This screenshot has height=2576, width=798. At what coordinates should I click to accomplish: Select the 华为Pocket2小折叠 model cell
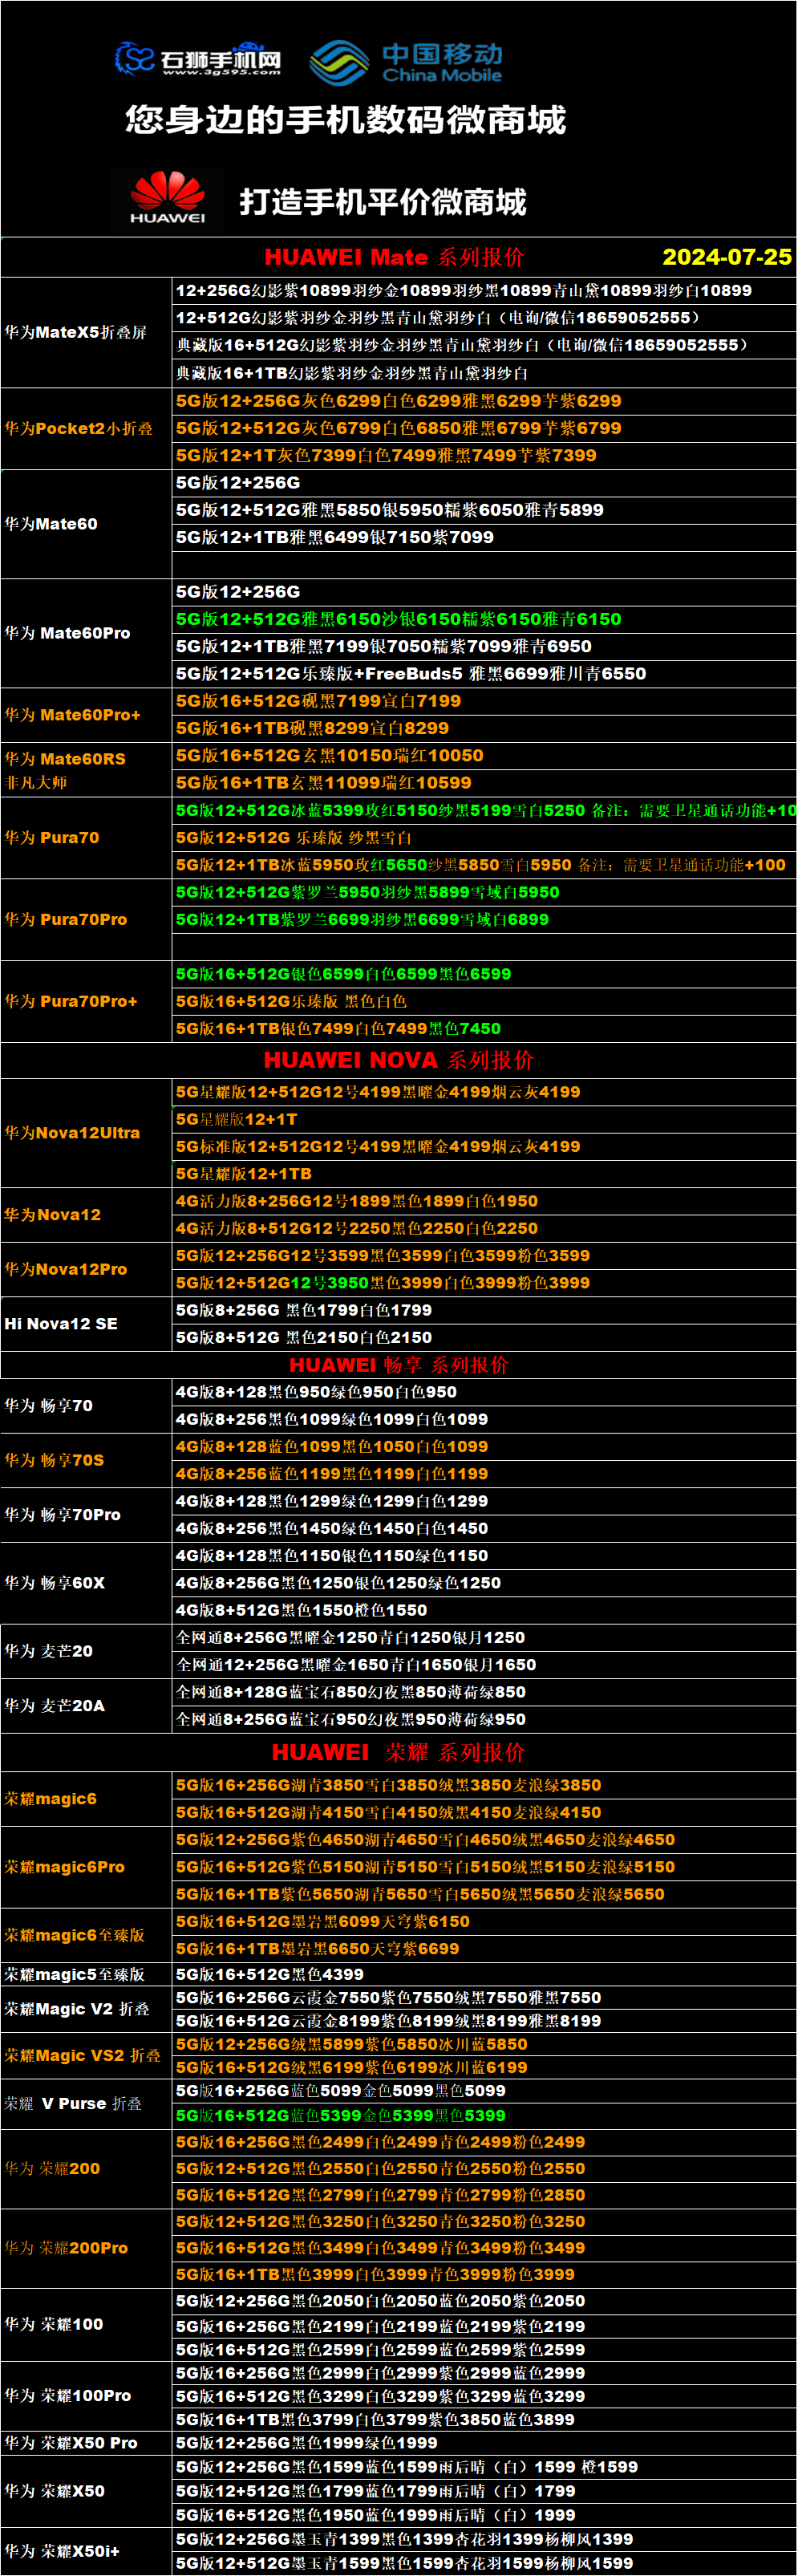(x=87, y=428)
